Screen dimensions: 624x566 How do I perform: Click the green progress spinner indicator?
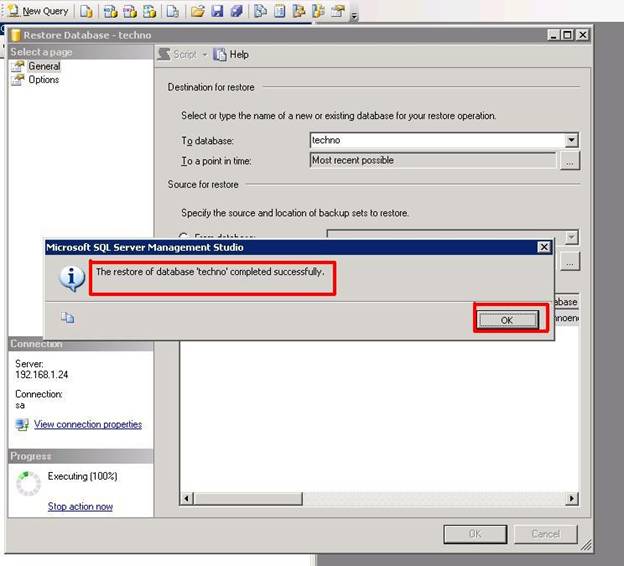click(28, 483)
